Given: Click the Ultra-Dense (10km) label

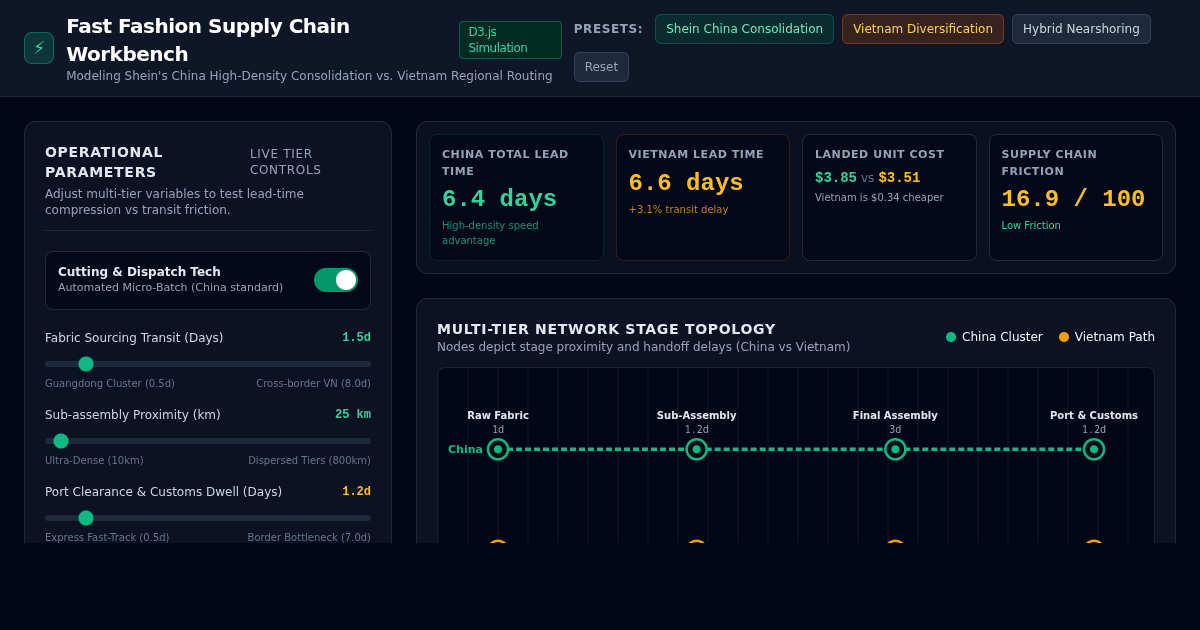Looking at the screenshot, I should point(94,461).
